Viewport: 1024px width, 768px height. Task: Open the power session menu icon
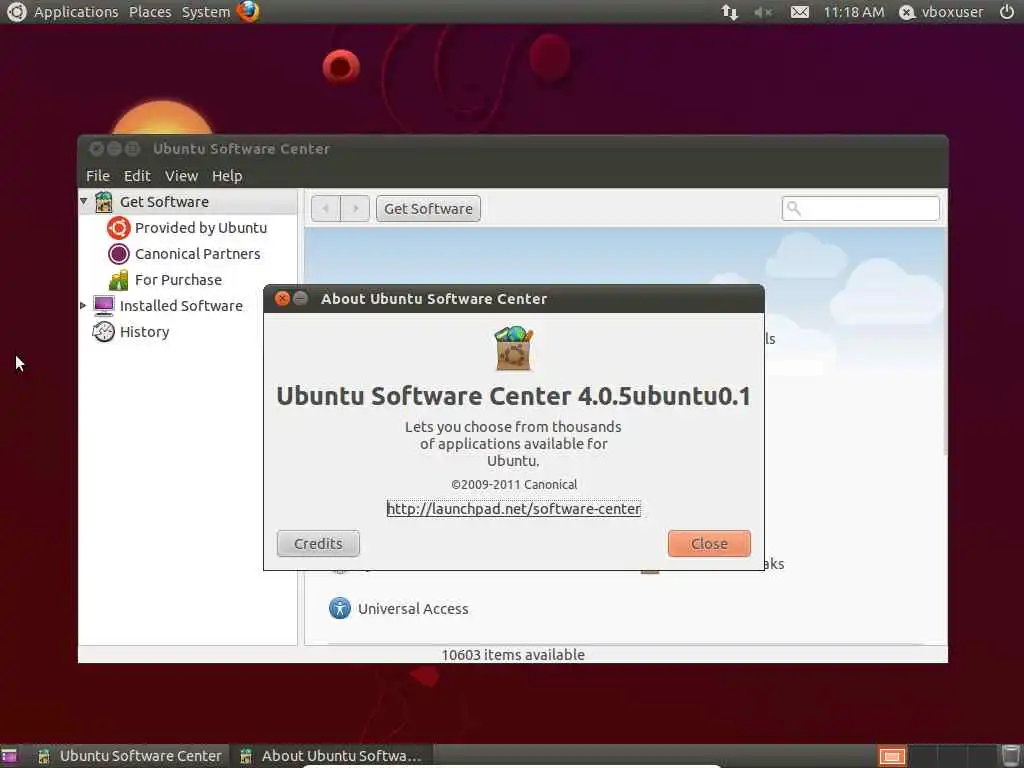tap(1007, 11)
